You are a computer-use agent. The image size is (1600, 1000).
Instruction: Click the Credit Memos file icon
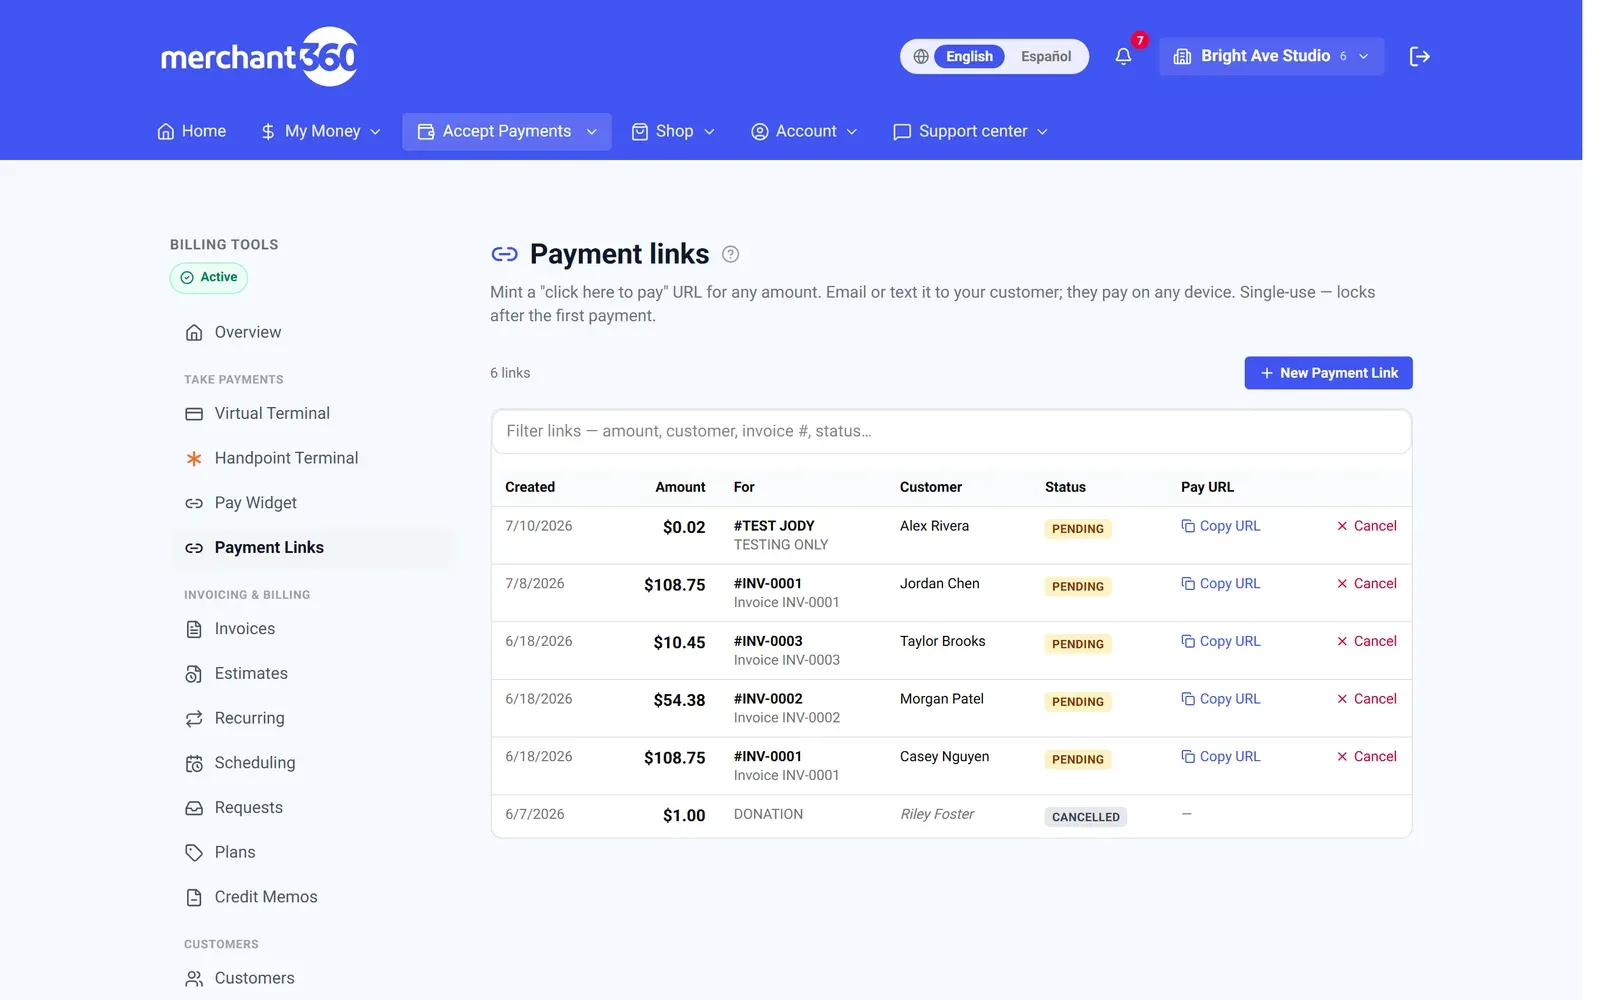point(194,897)
